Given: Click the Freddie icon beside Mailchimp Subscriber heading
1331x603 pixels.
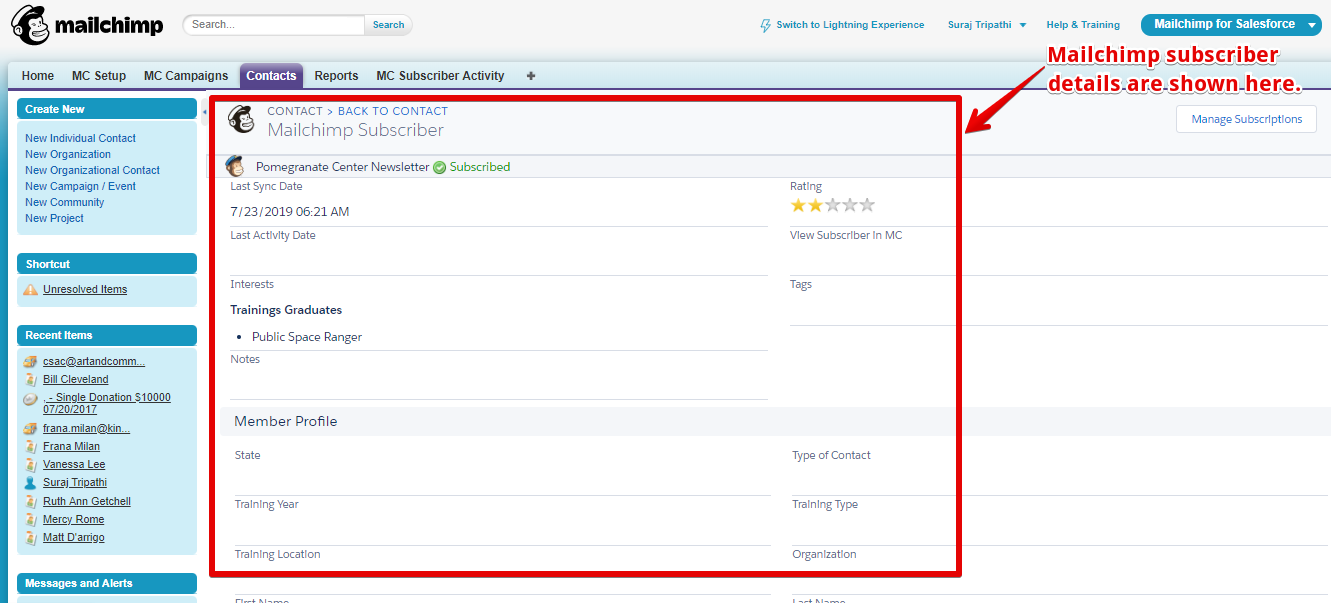Looking at the screenshot, I should point(240,120).
